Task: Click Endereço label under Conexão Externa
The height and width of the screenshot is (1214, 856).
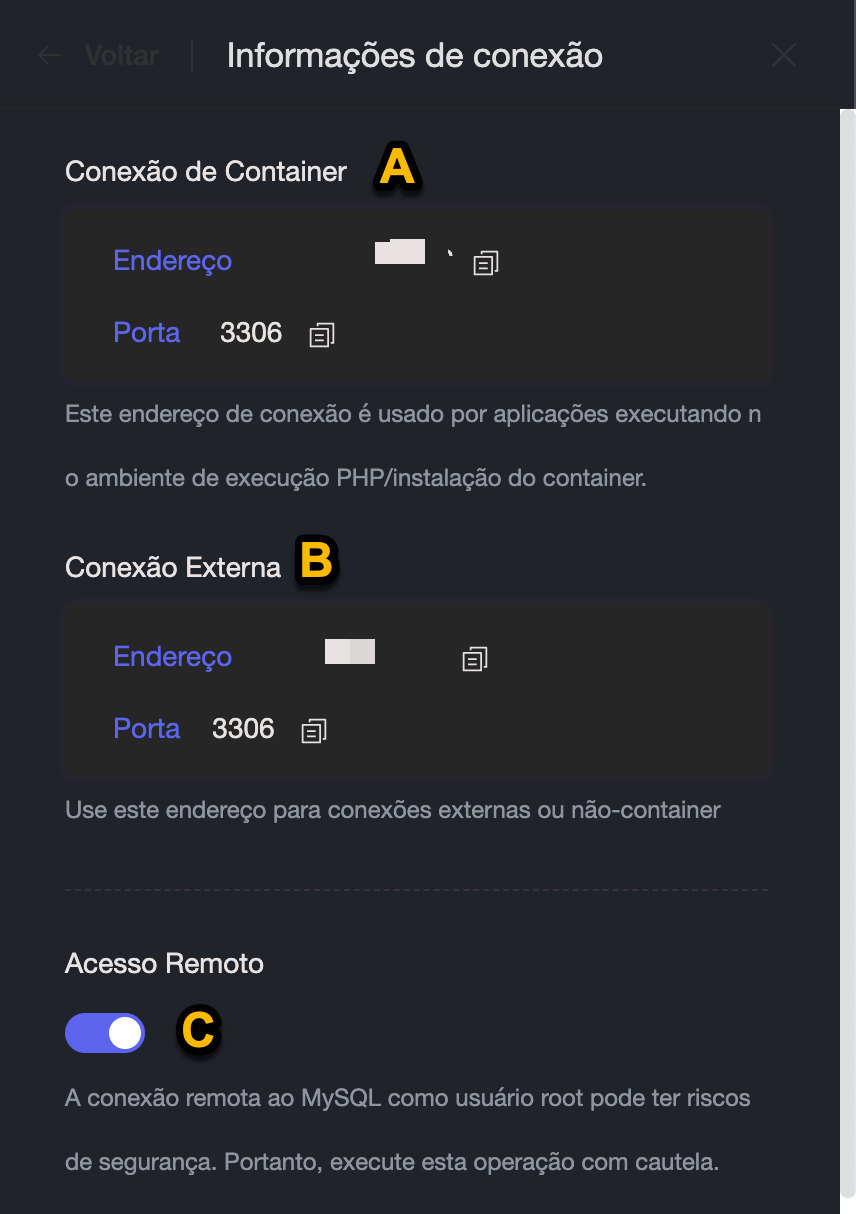Action: coord(172,657)
